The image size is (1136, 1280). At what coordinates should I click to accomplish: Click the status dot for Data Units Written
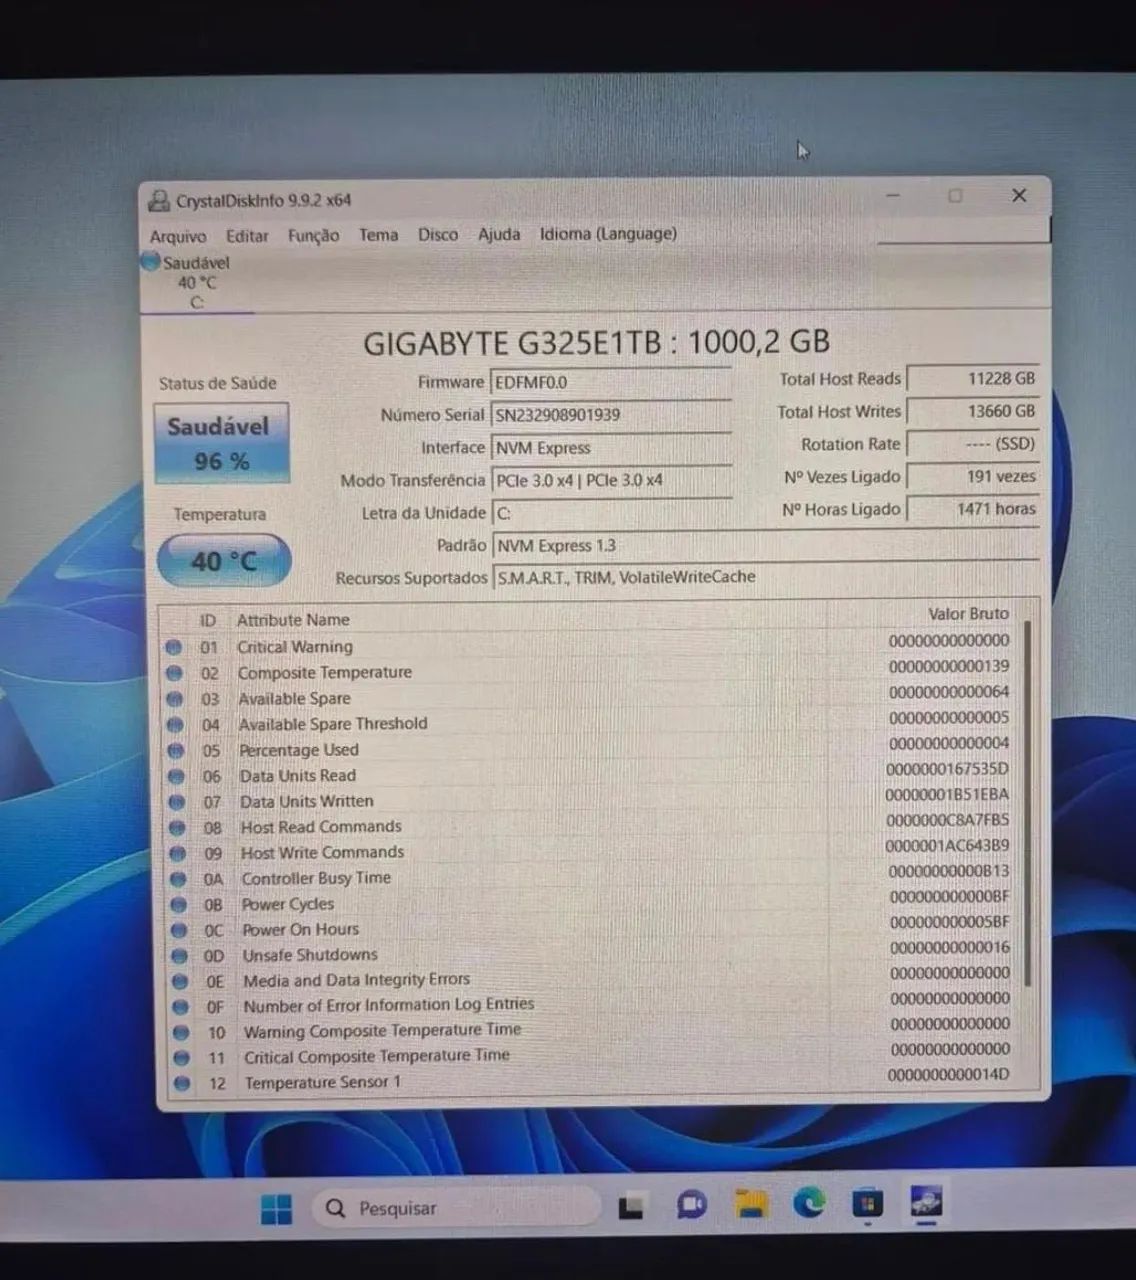coord(177,802)
